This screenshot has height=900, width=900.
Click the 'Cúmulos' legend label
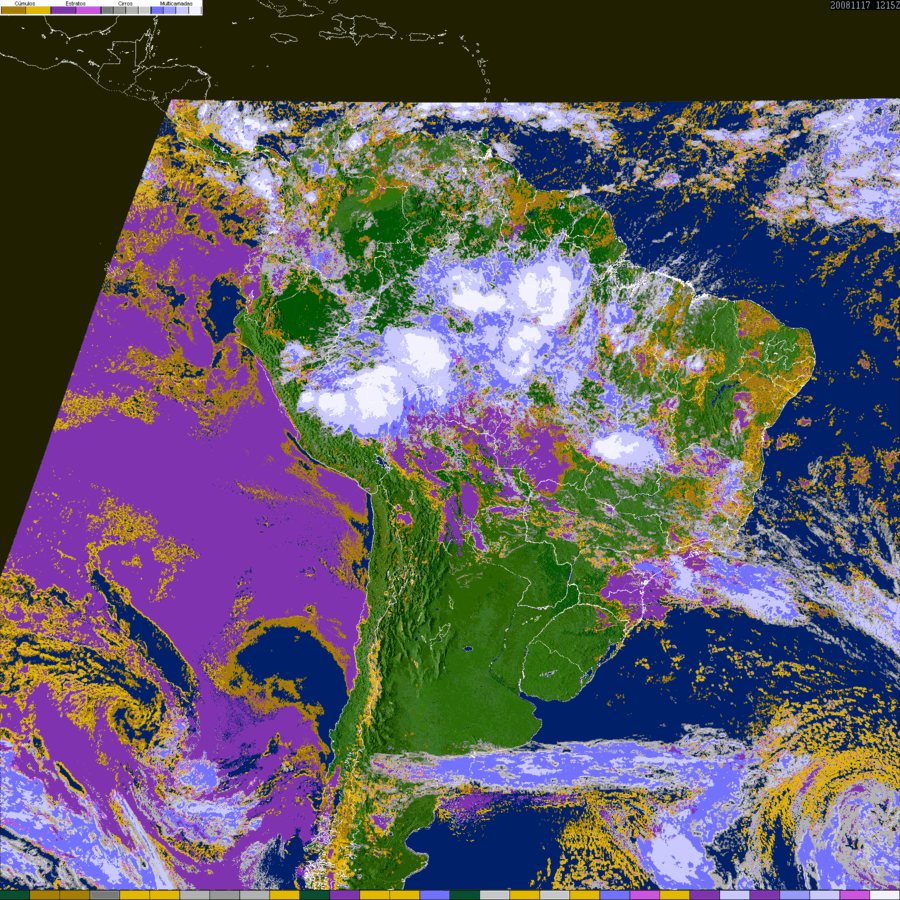pos(25,3)
